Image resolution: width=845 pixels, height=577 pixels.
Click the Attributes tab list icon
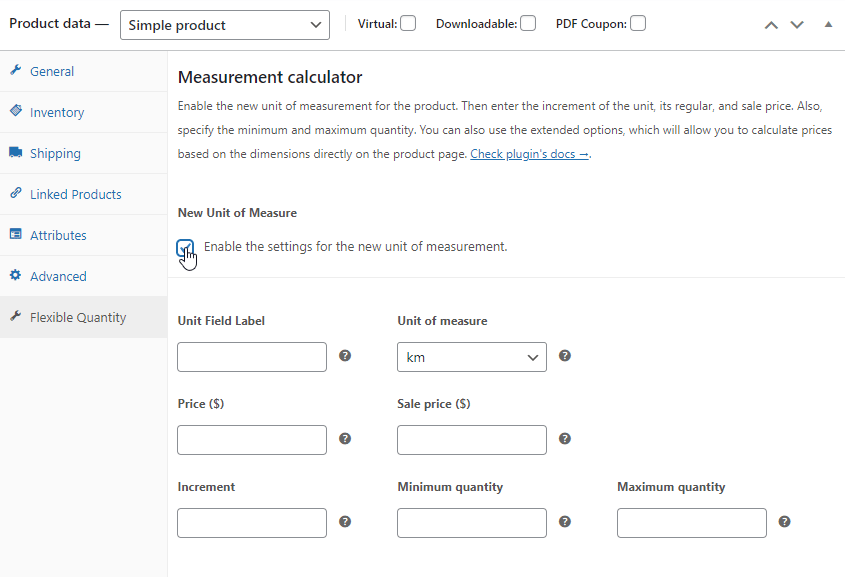16,234
